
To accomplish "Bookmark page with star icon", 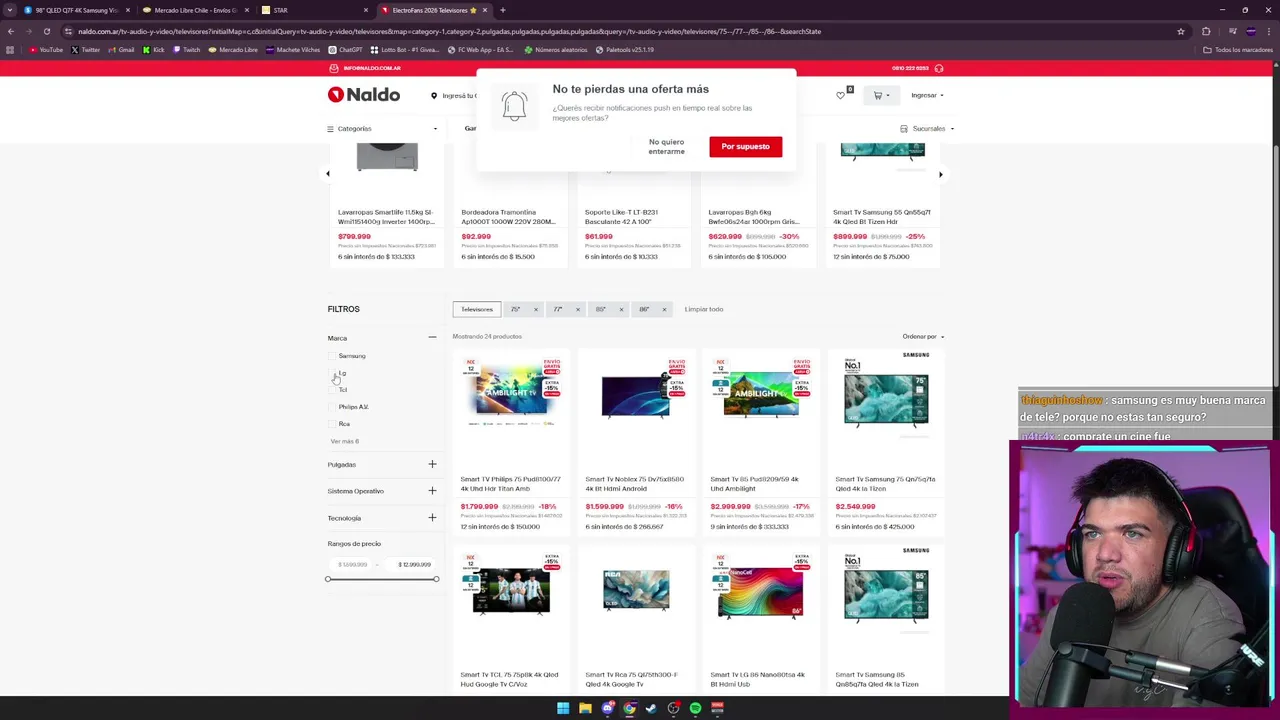I will point(1181,31).
